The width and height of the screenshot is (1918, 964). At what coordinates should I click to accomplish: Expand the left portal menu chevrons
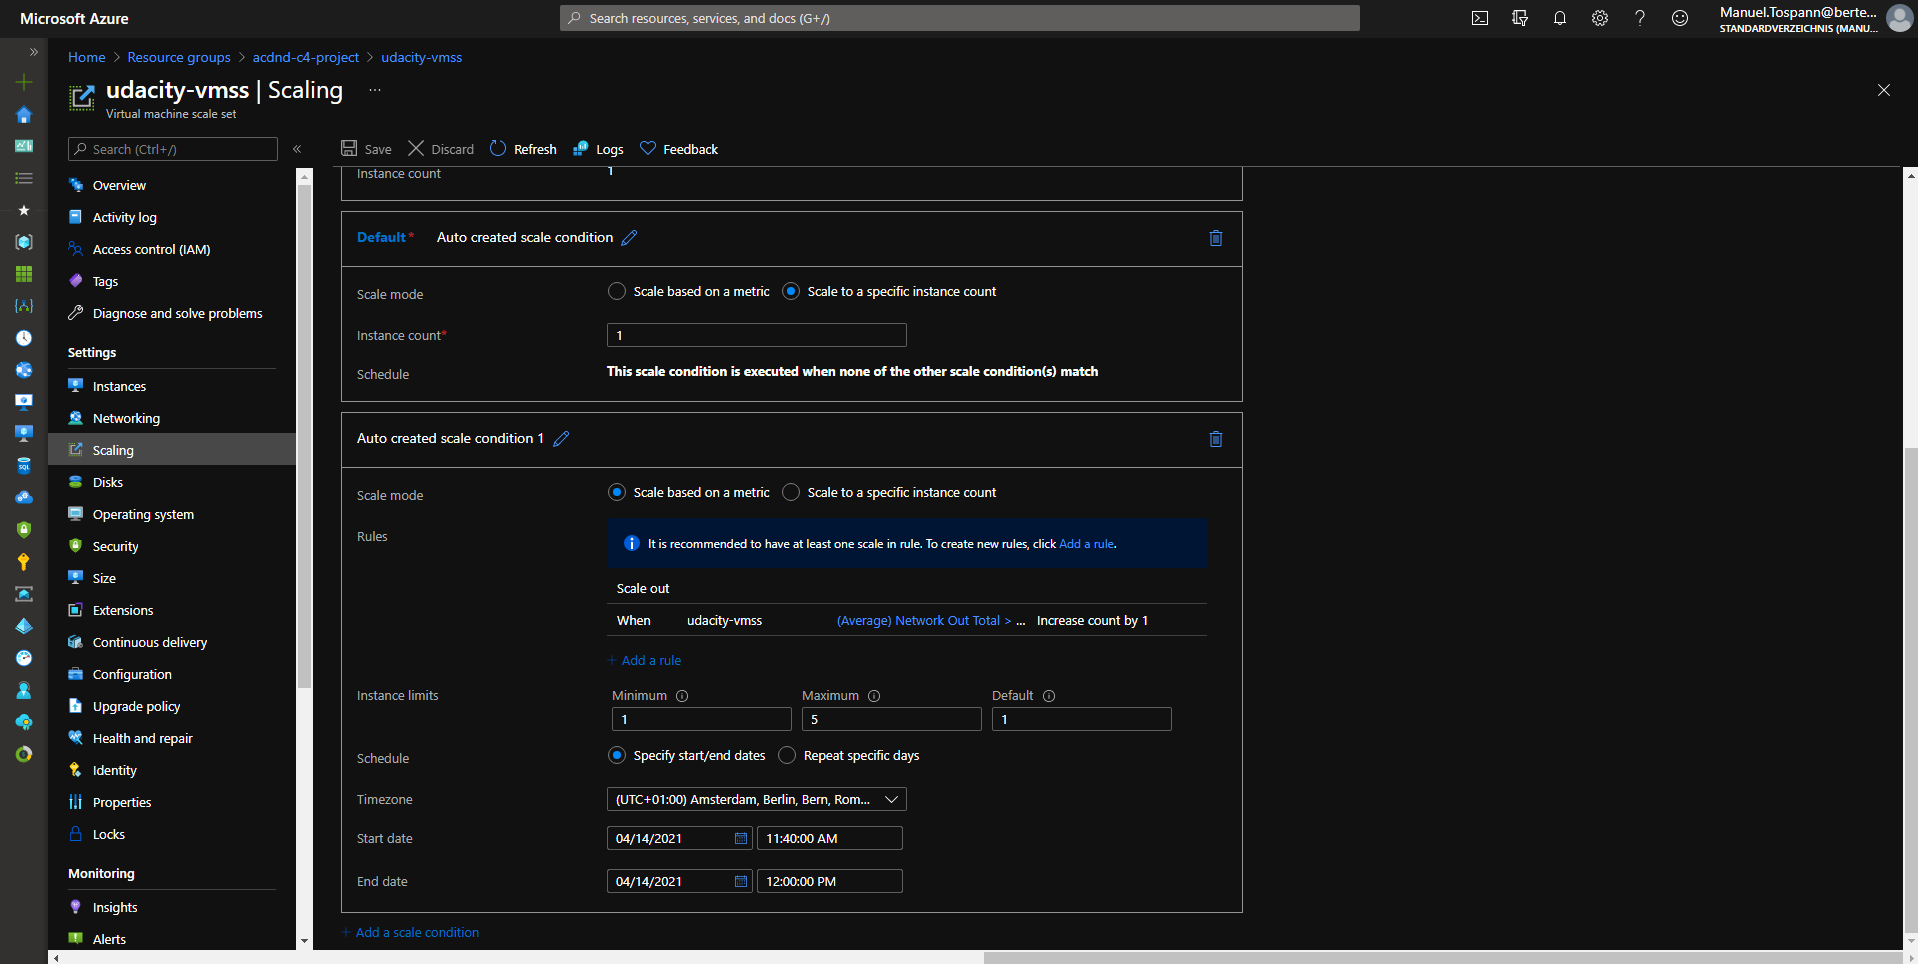[x=33, y=52]
